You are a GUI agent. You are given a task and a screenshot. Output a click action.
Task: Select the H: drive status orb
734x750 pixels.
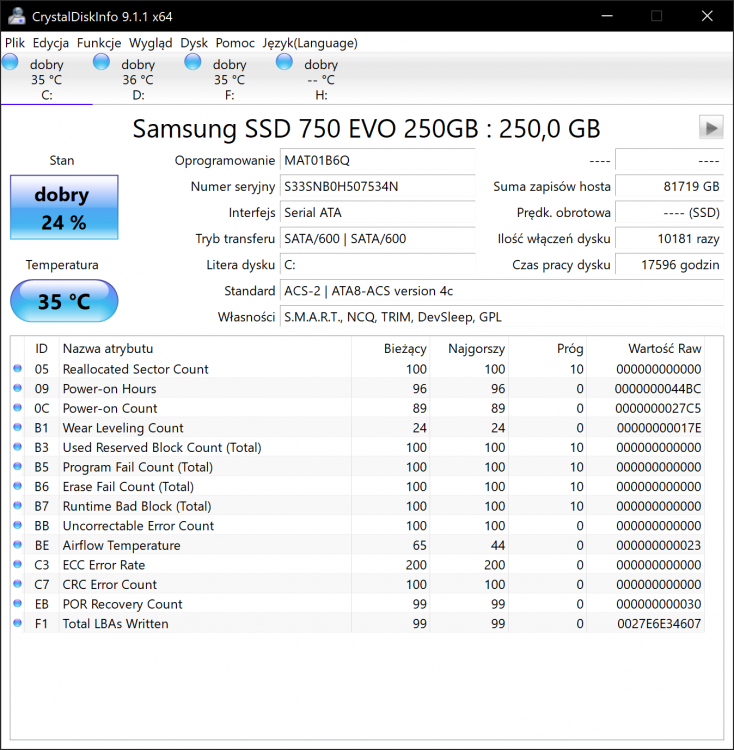point(285,63)
